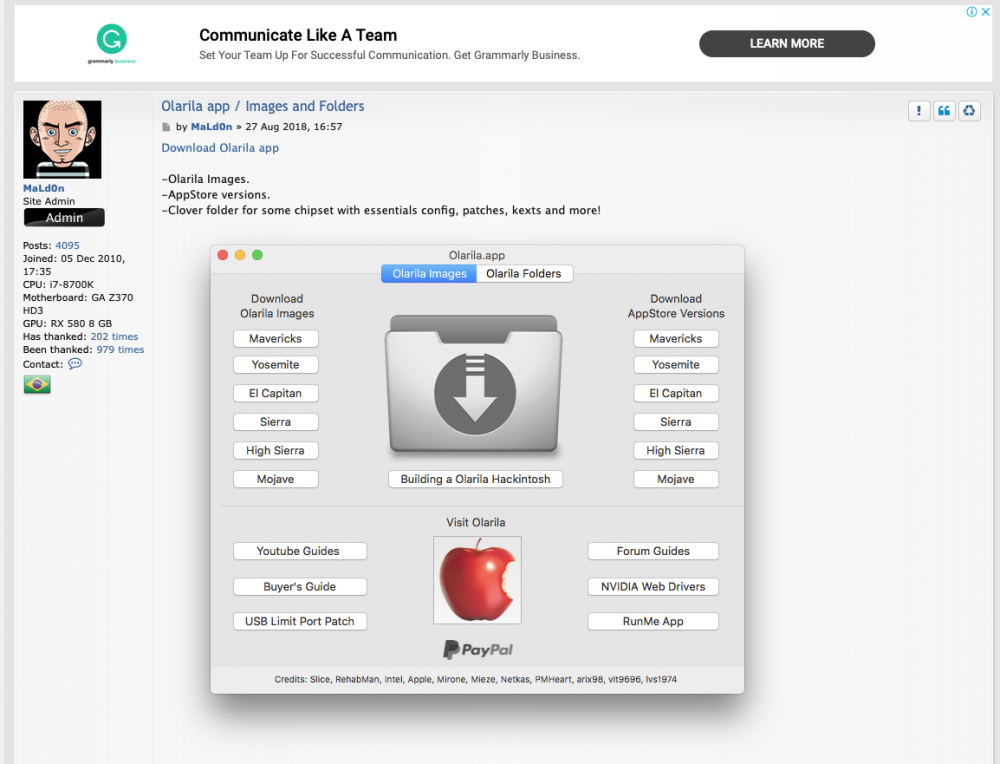Click the report post exclamation icon

[918, 111]
